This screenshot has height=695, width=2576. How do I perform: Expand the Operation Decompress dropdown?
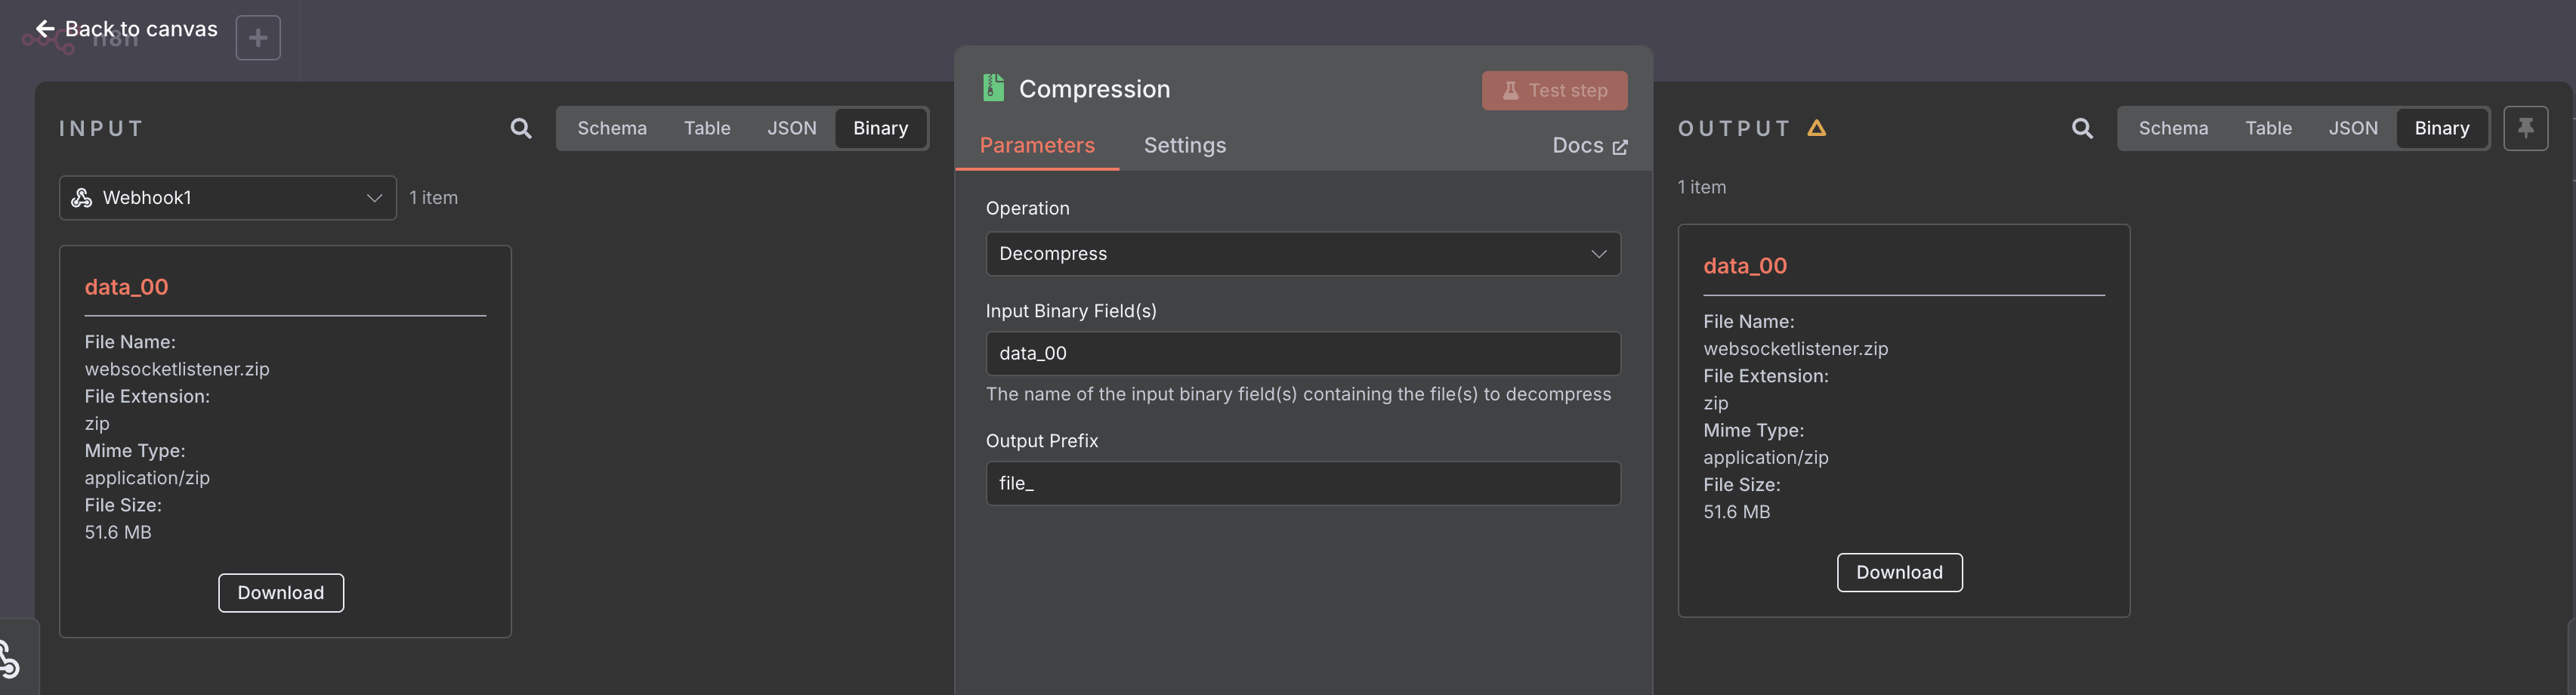(1303, 254)
